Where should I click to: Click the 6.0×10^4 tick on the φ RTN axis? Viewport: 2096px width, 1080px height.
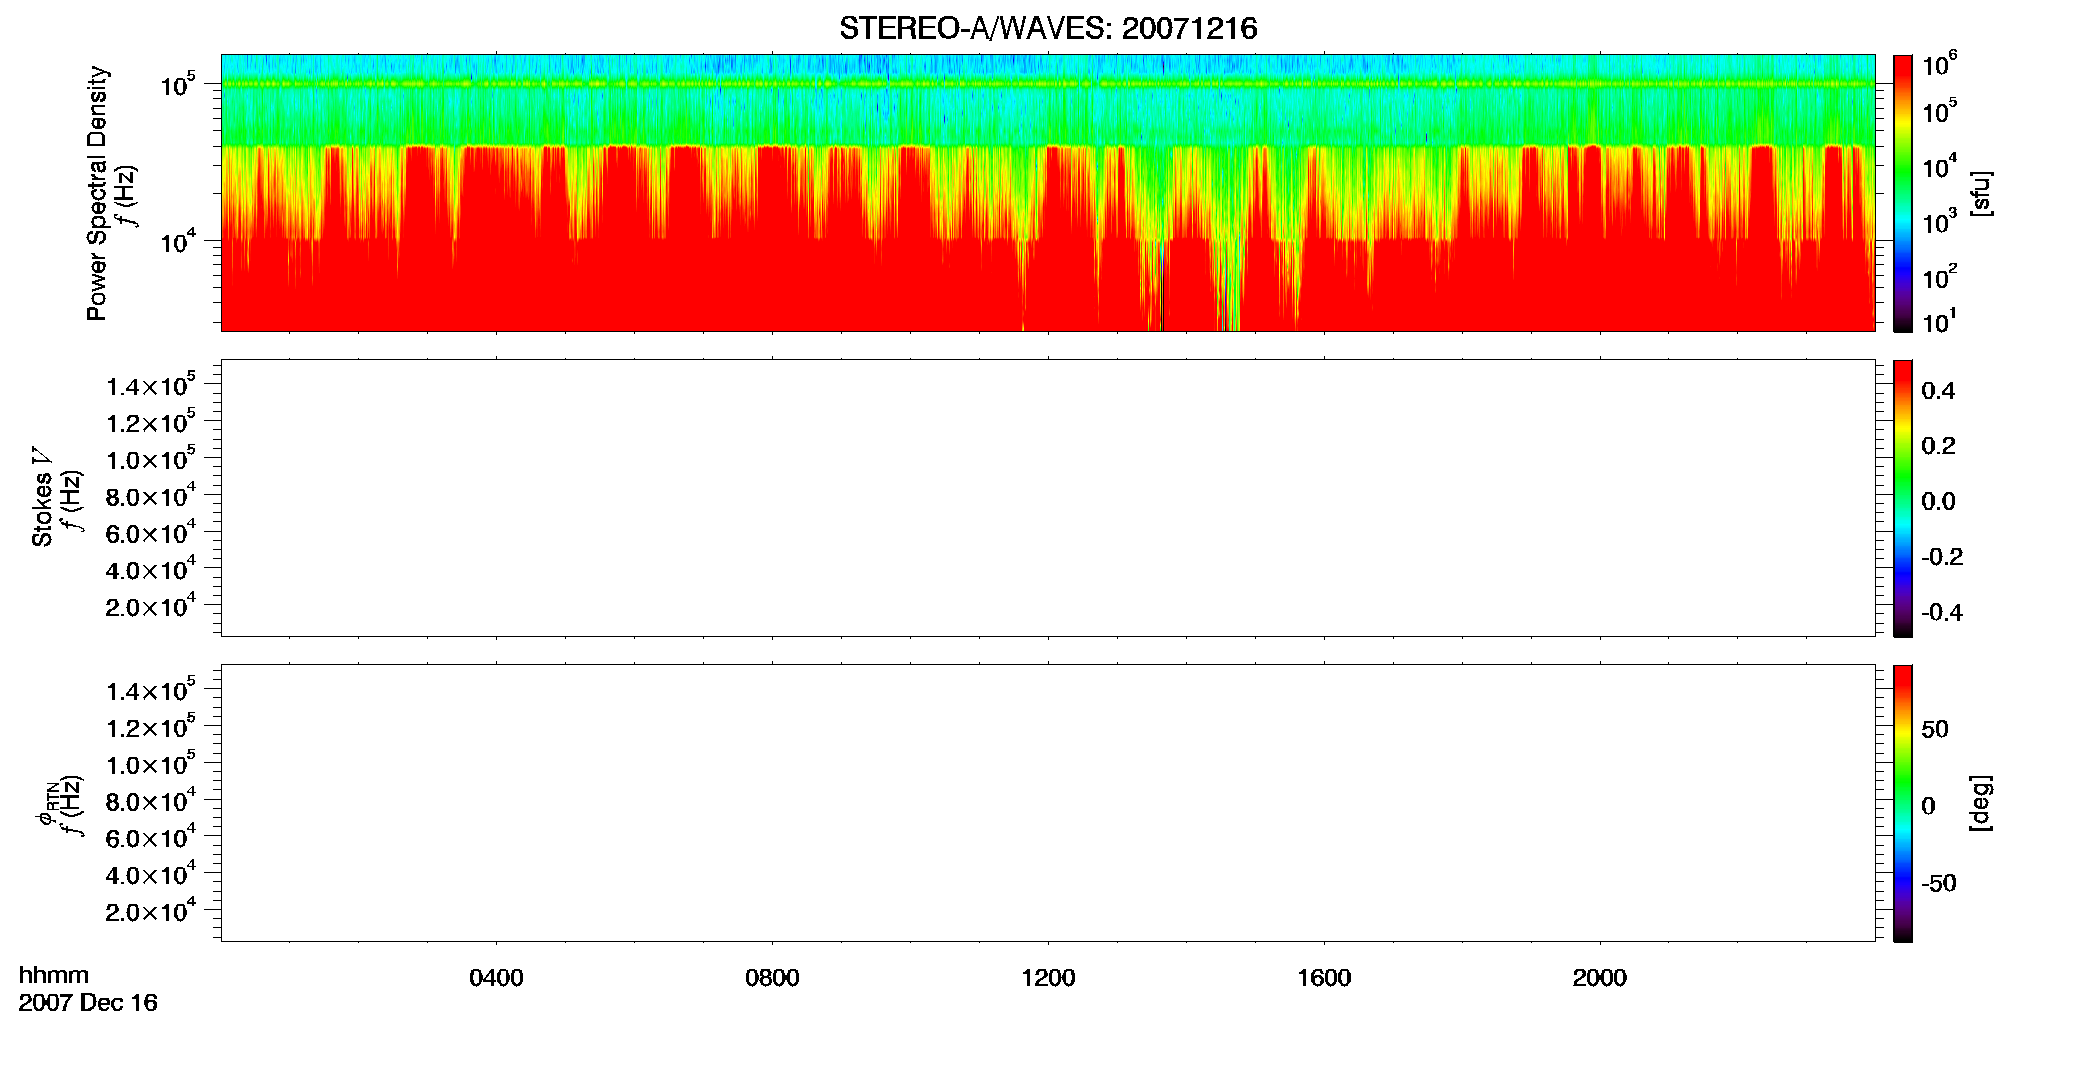tap(151, 837)
